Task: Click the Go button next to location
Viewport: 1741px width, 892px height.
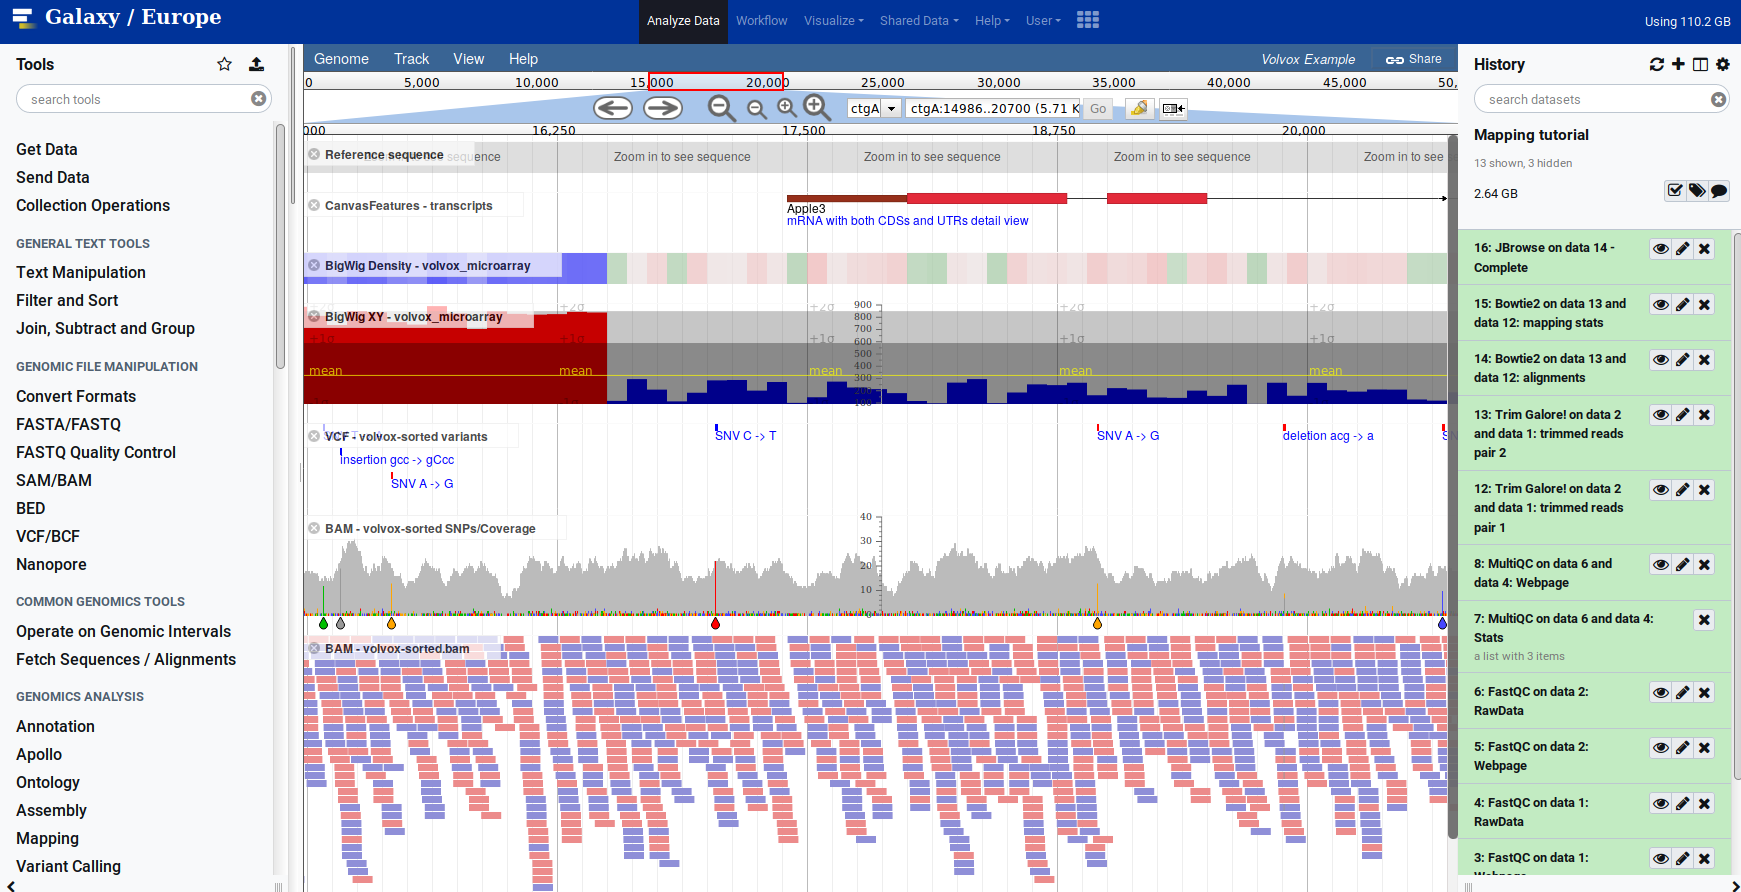Action: [x=1098, y=109]
